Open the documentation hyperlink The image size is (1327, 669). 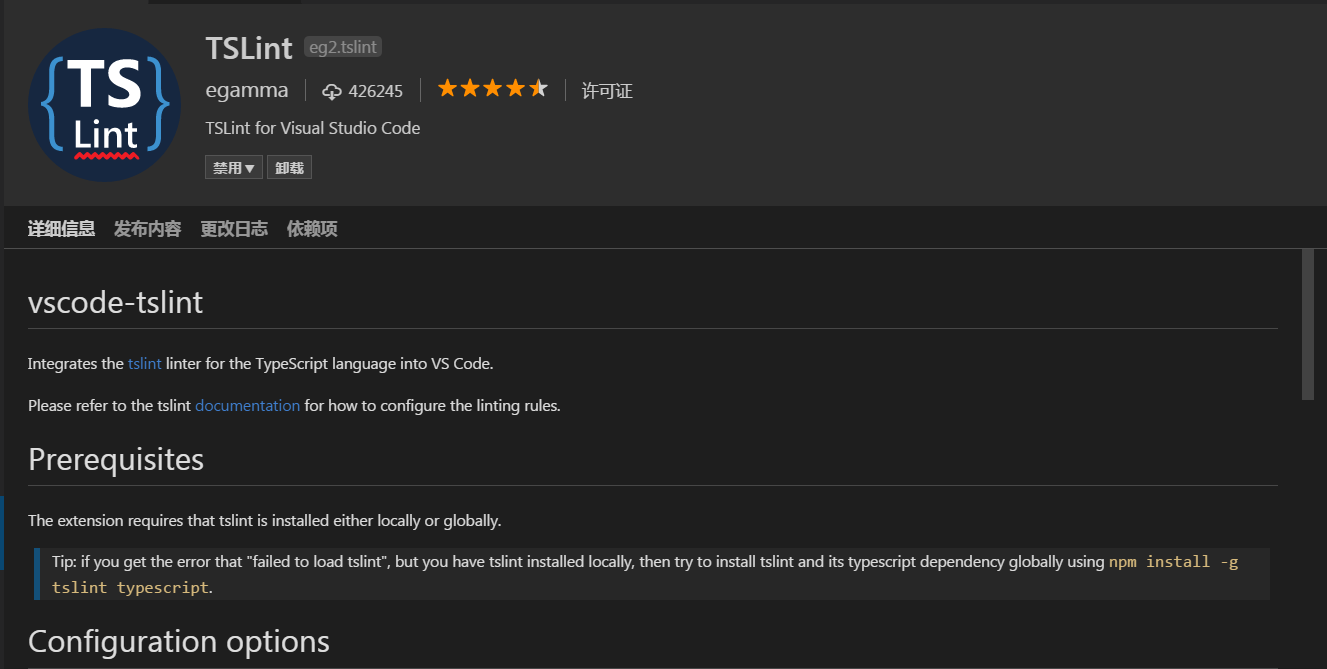(248, 406)
